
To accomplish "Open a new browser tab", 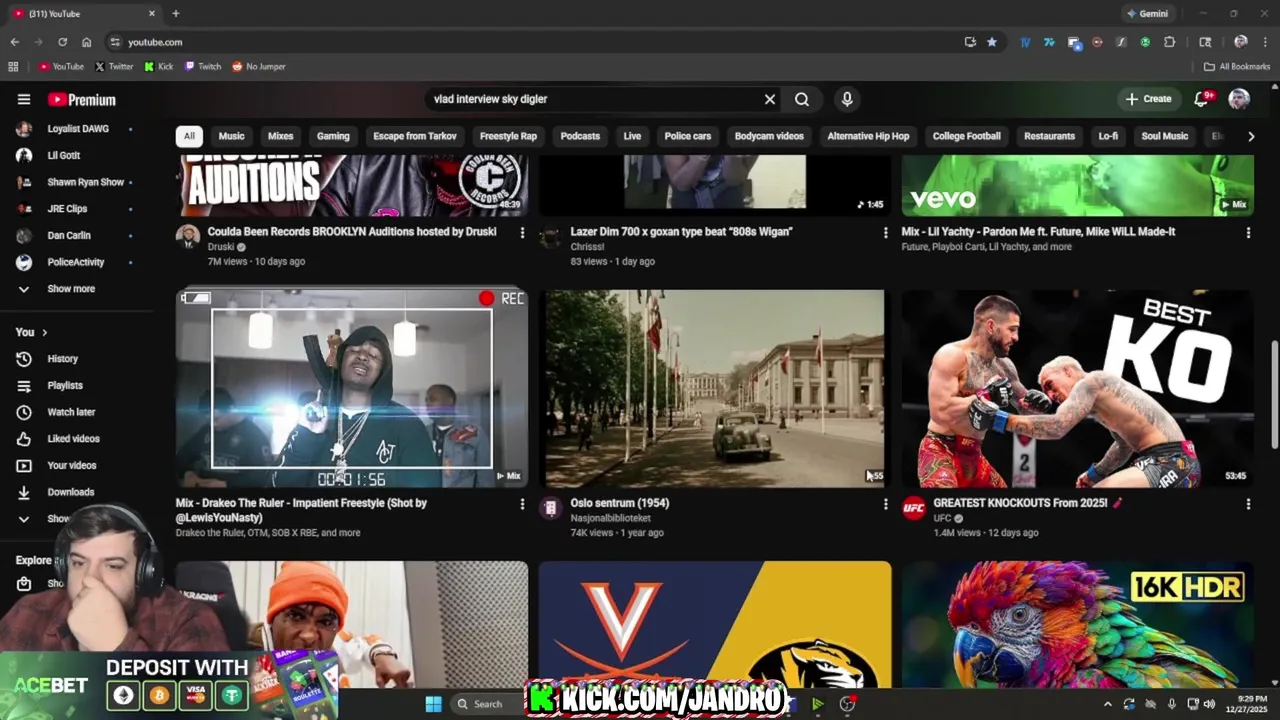I will [176, 14].
